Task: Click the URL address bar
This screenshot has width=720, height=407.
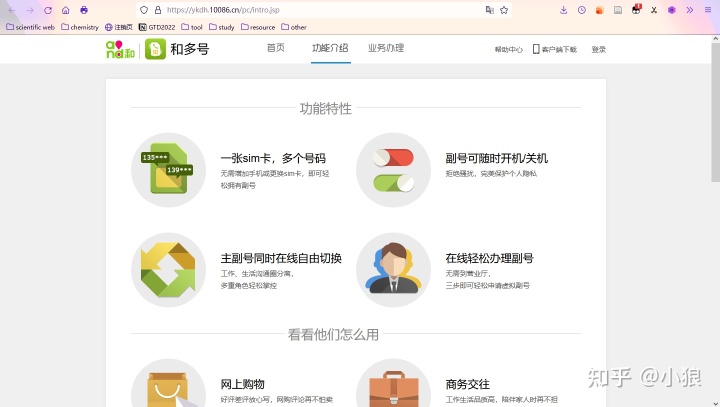Action: (x=300, y=10)
